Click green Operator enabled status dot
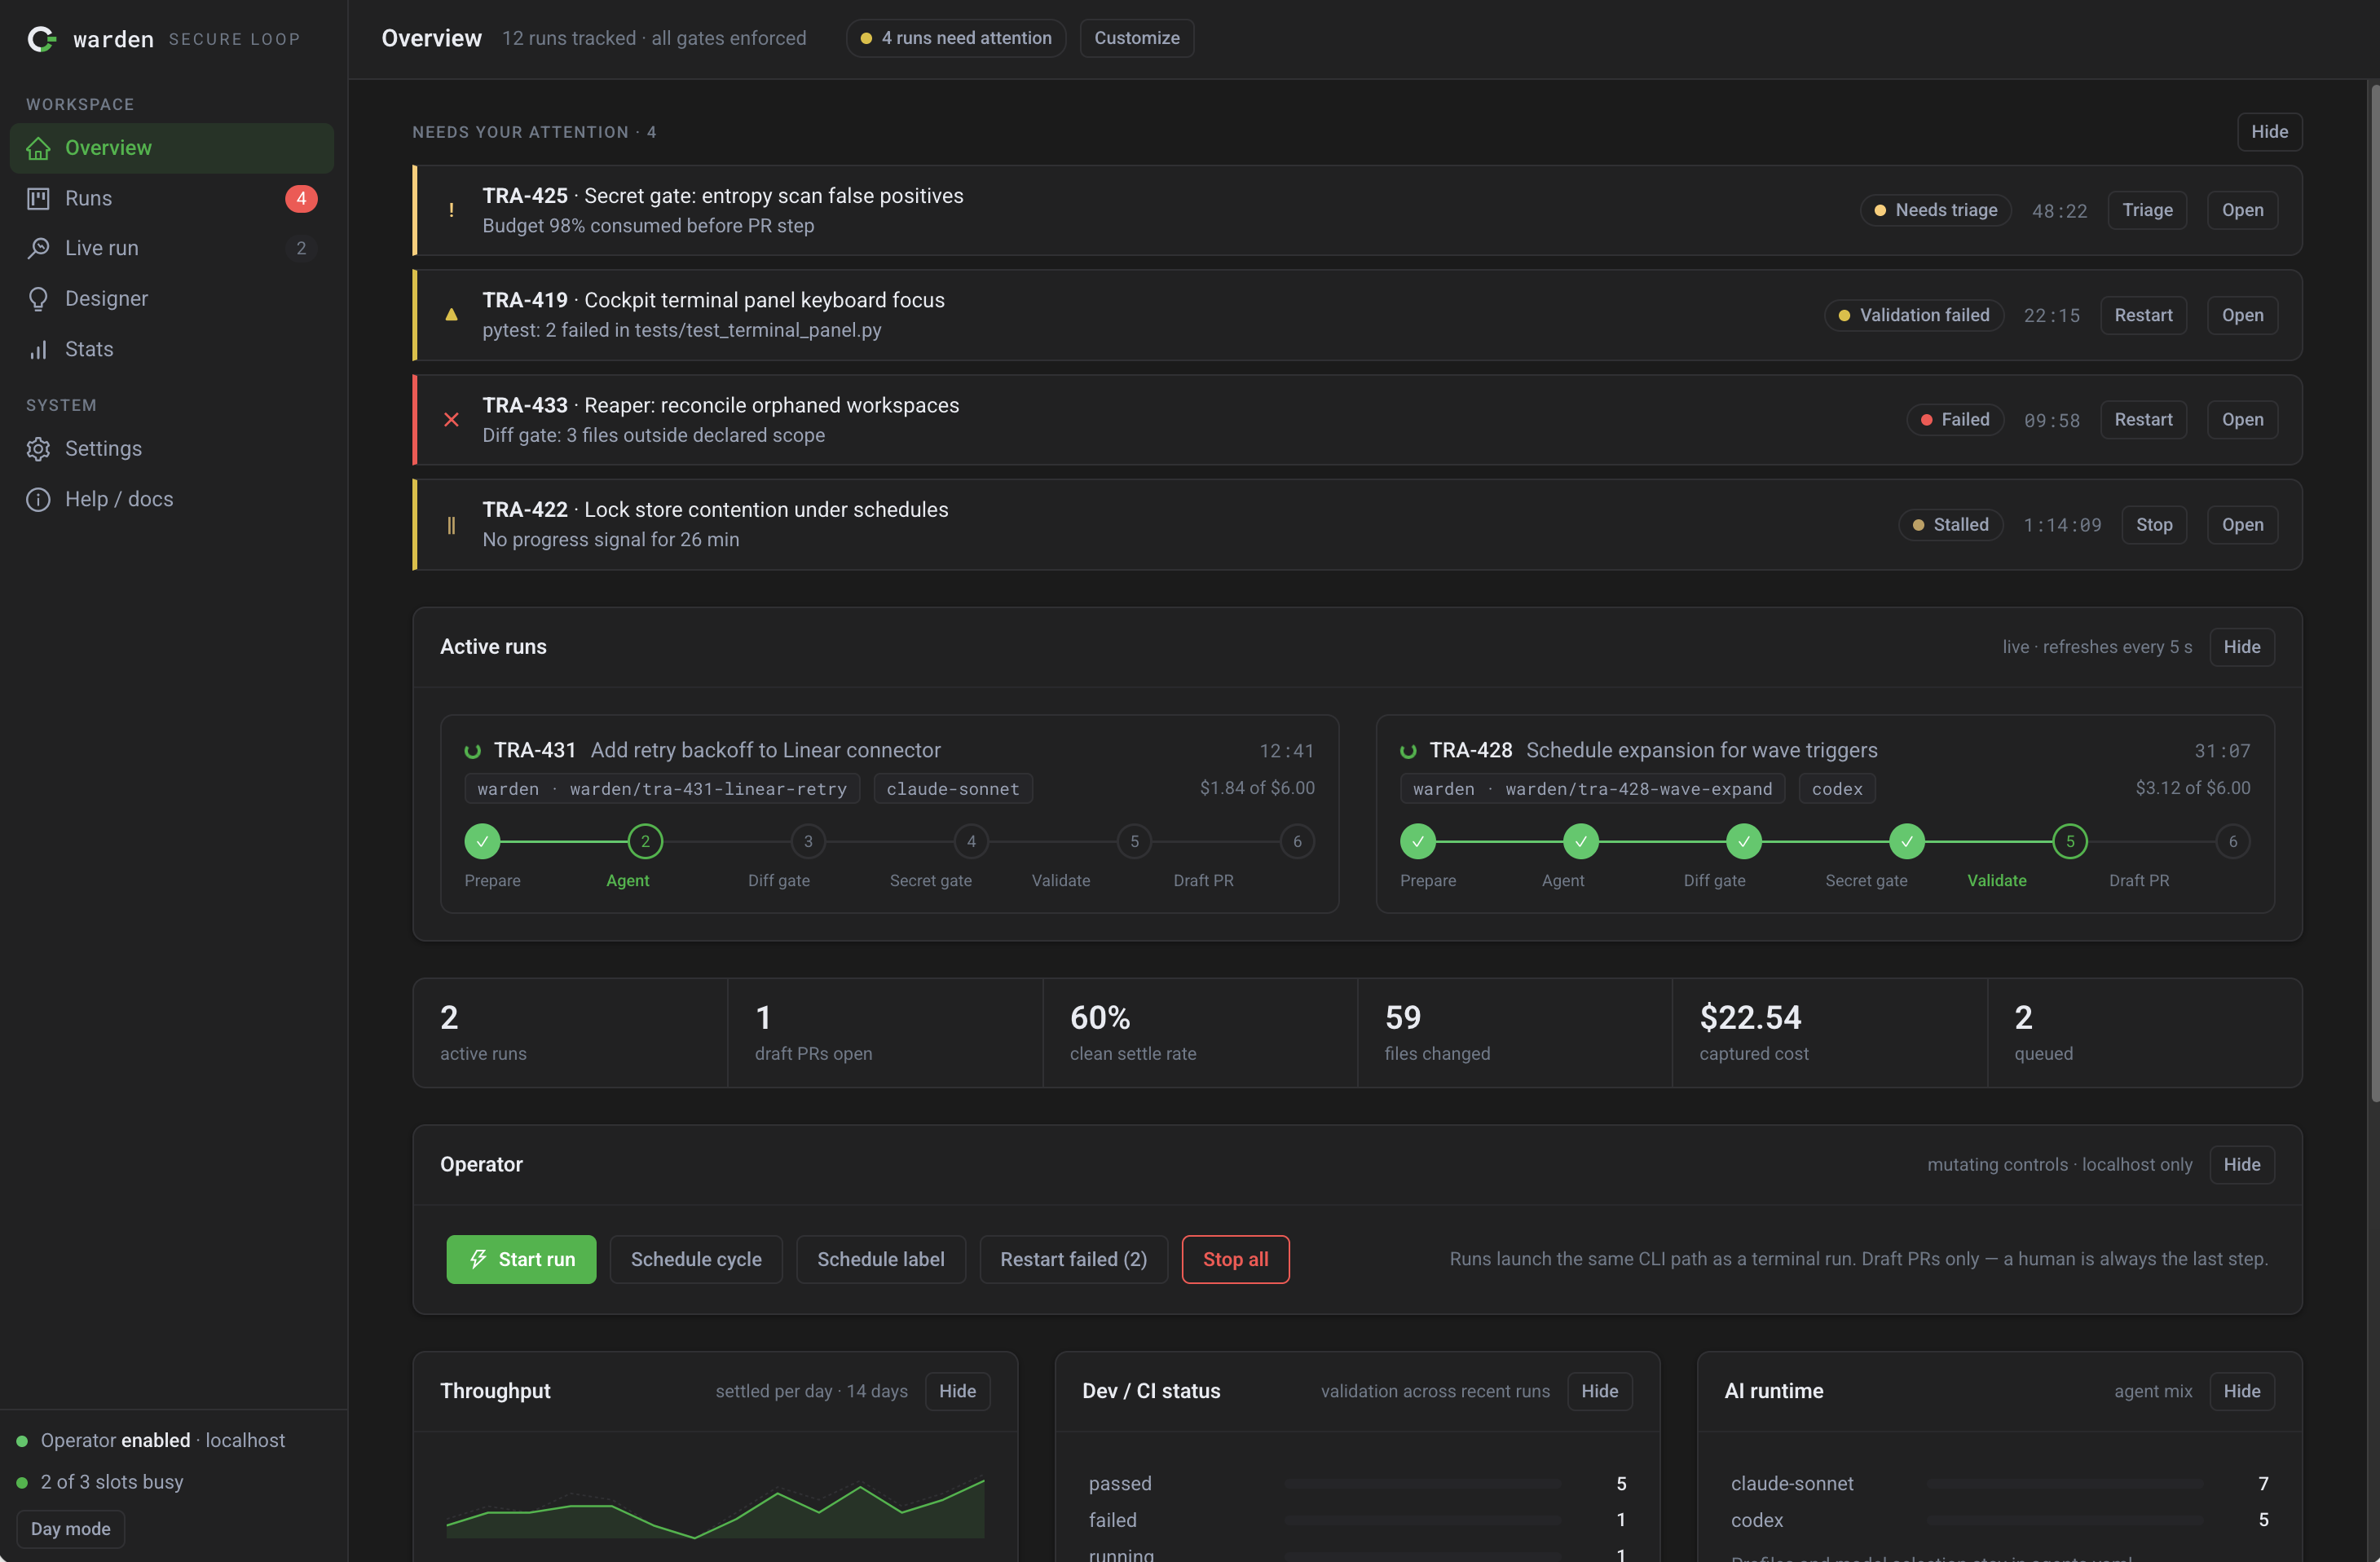Screen dimensions: 2380x1562 click(22, 1441)
